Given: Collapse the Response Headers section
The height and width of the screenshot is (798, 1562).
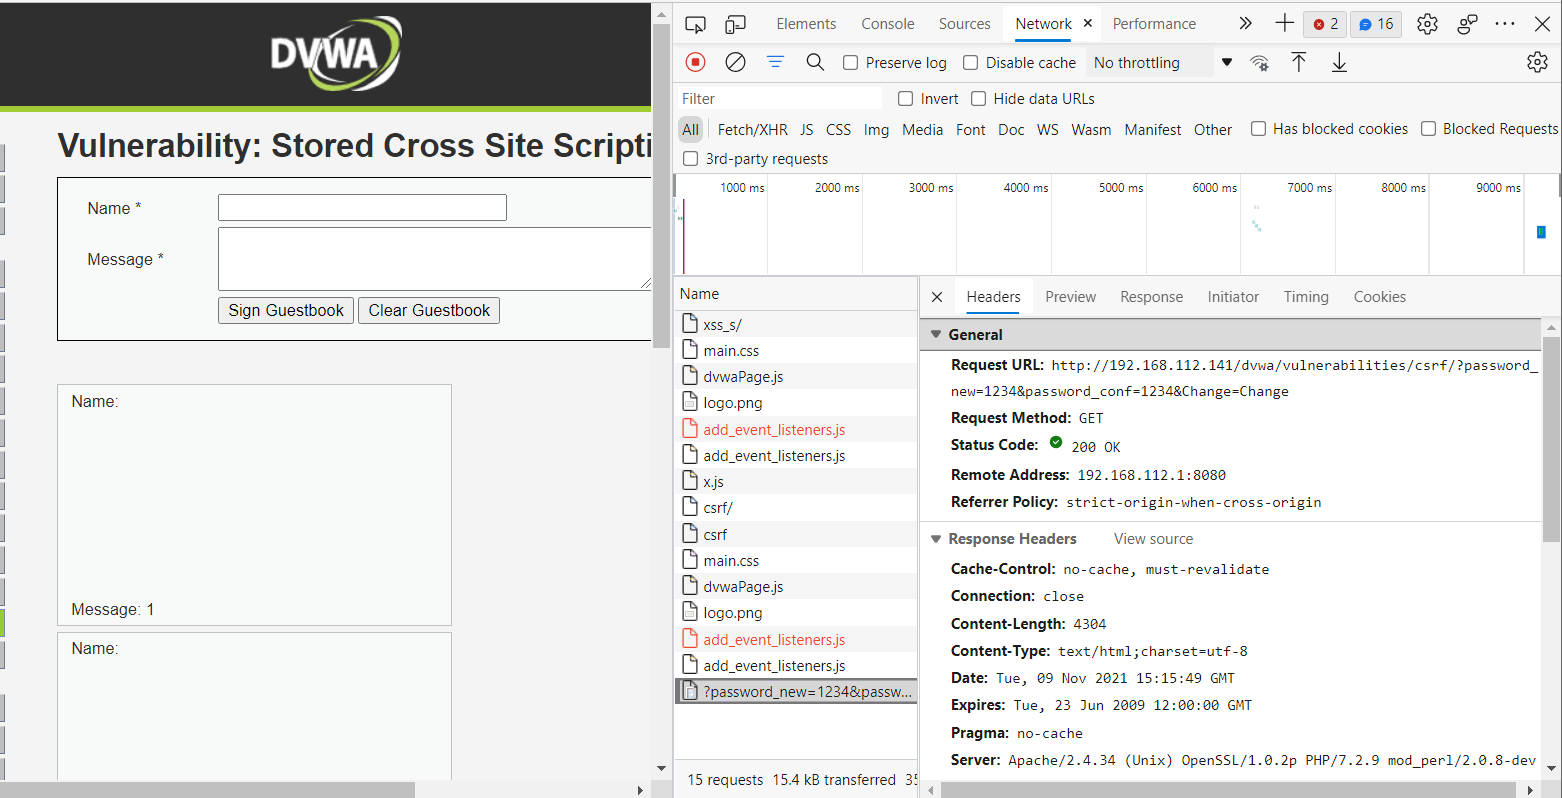Looking at the screenshot, I should coord(936,539).
